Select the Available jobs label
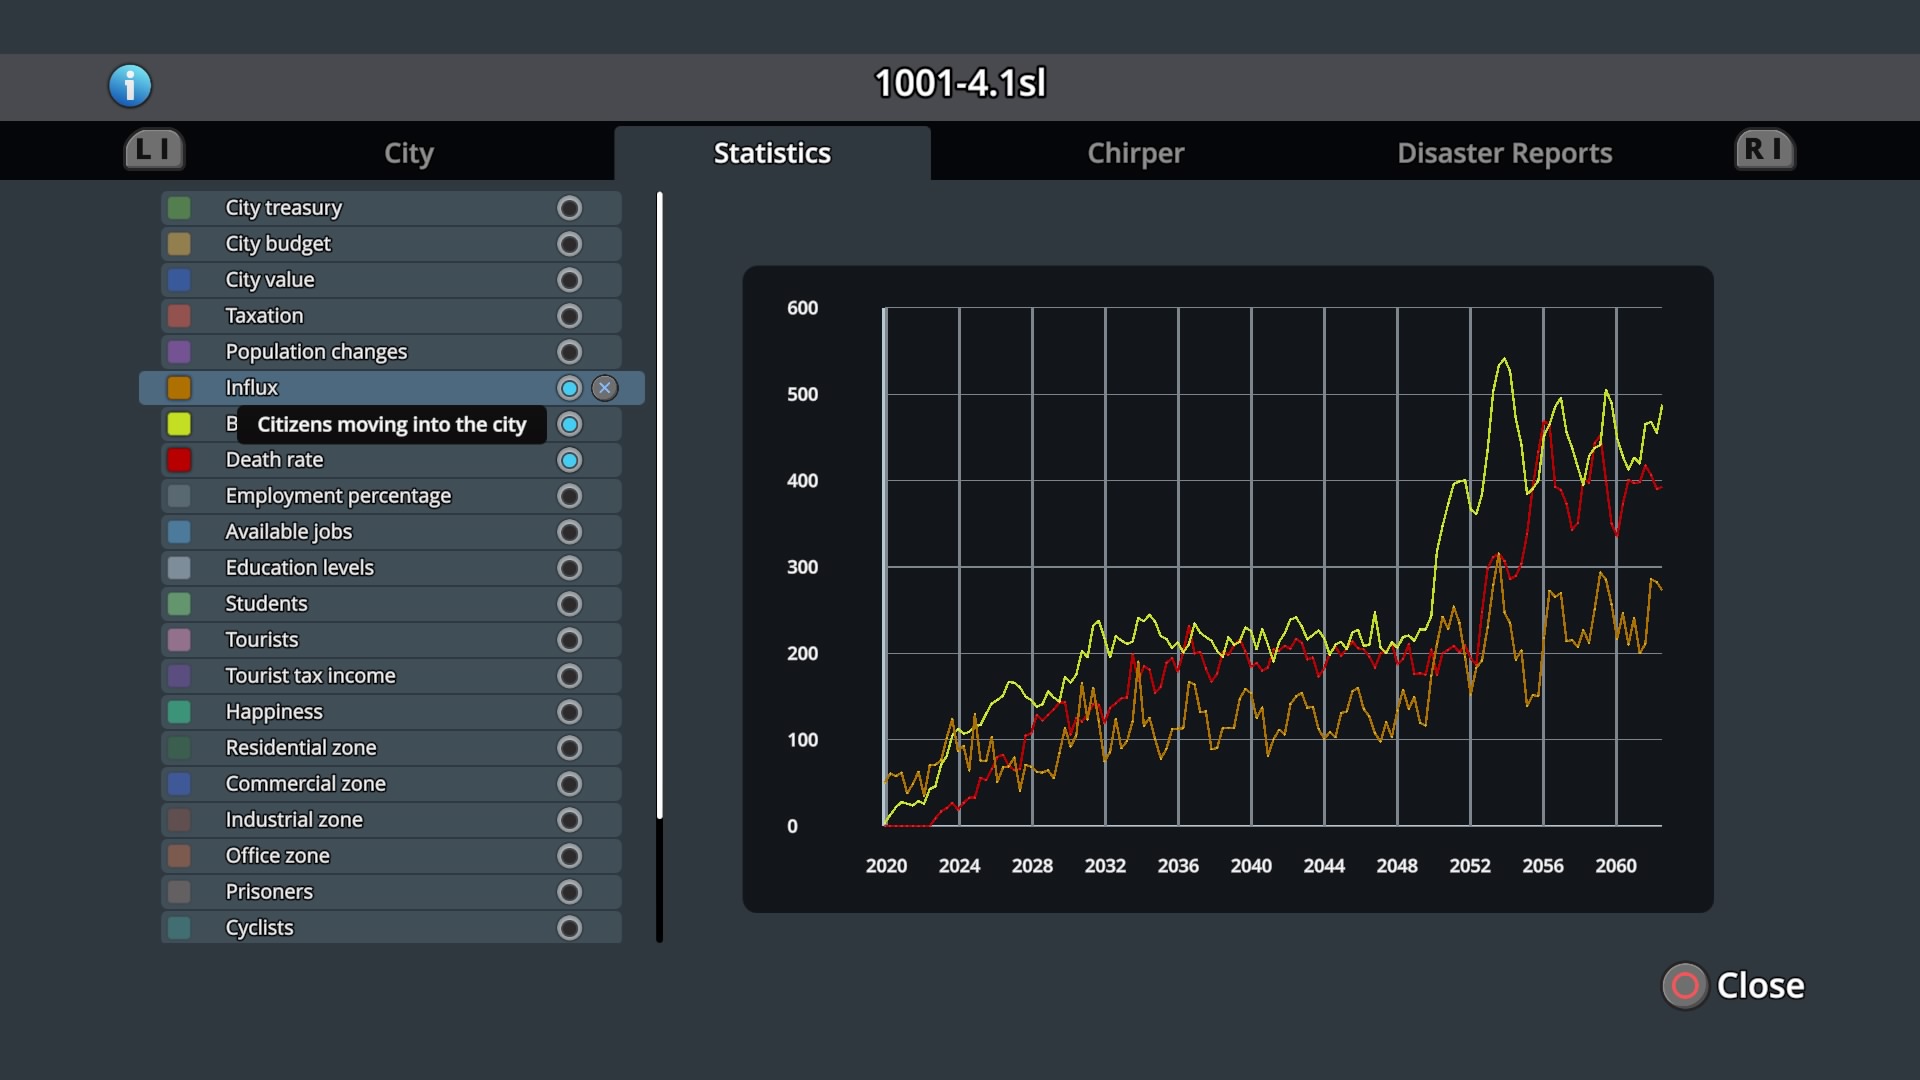The image size is (1920, 1080). point(288,532)
